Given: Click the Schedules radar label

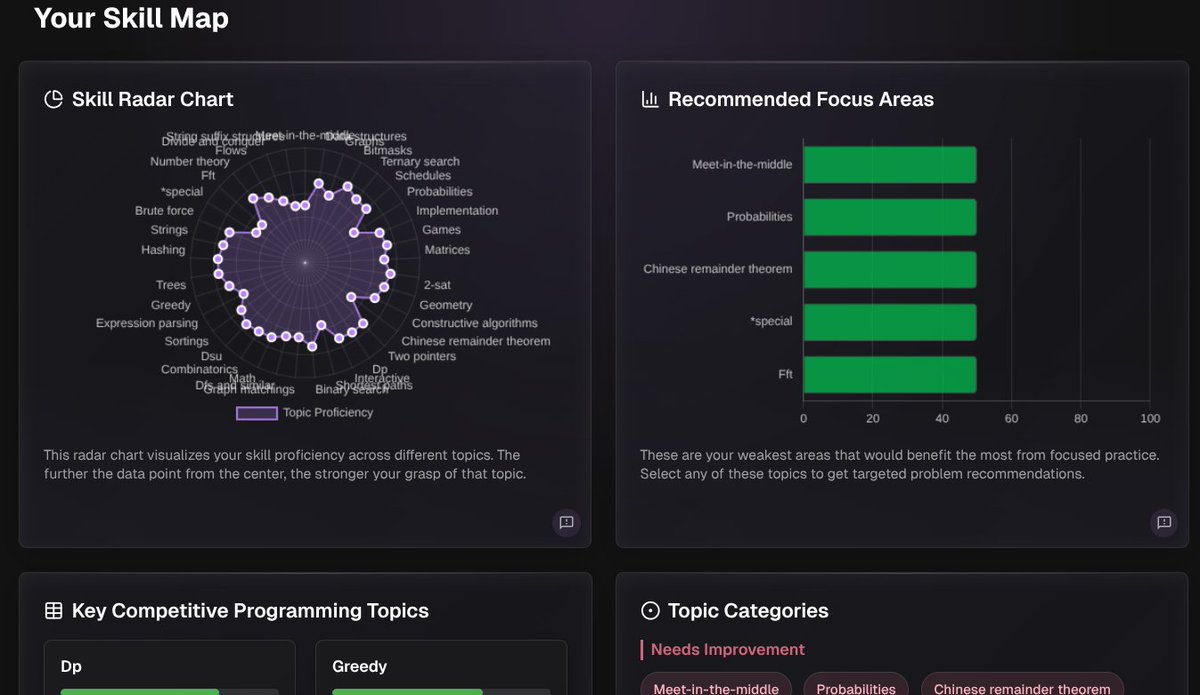Looking at the screenshot, I should [423, 176].
